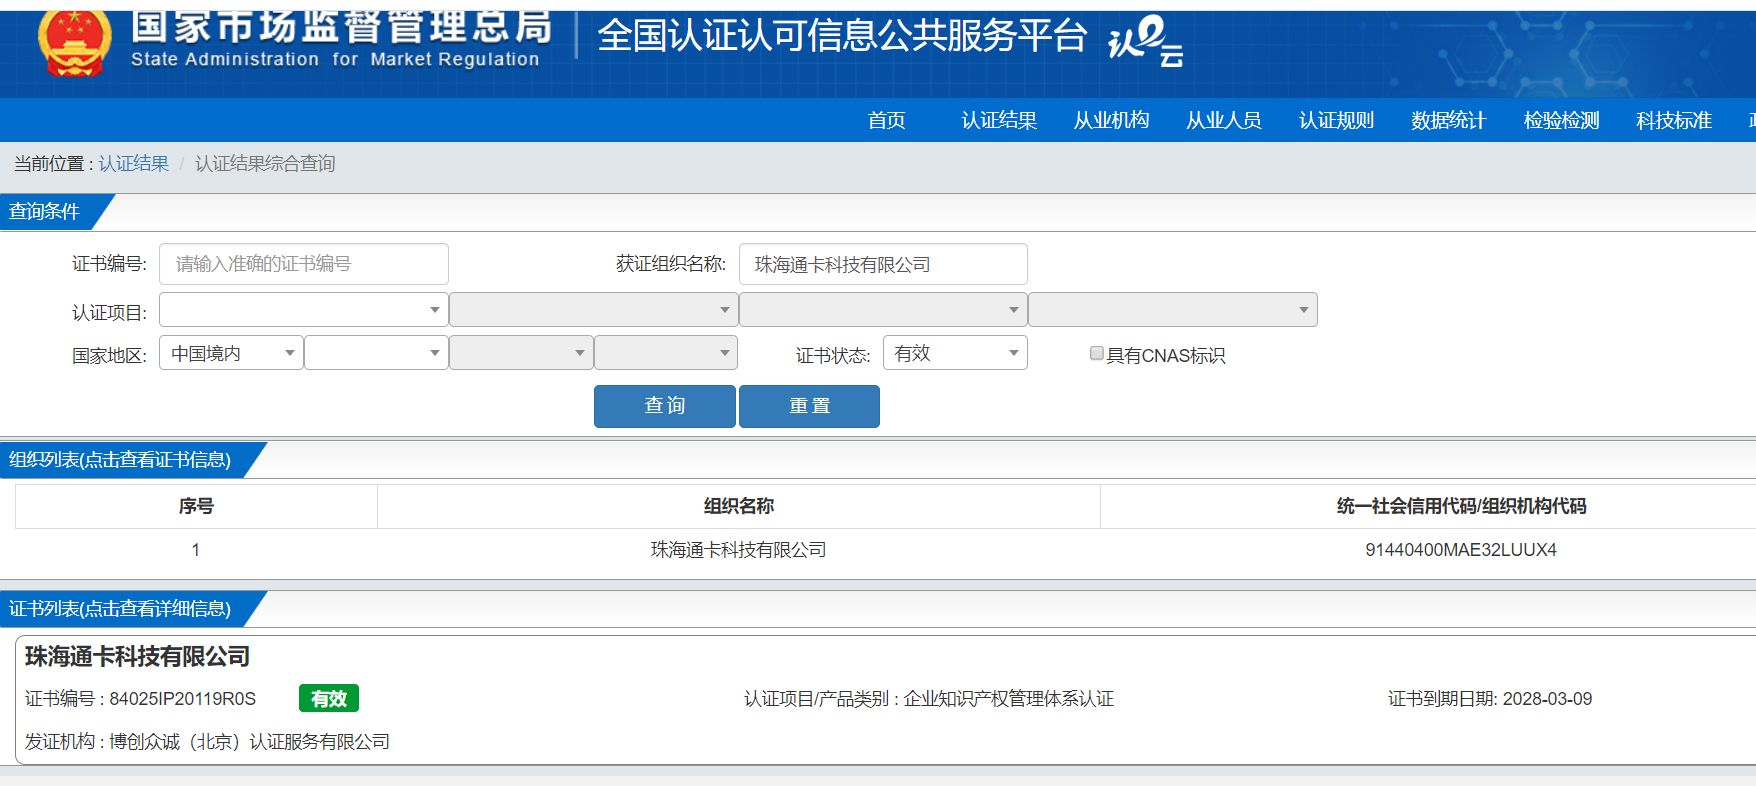Open the 数据统计 nav menu

coord(1449,120)
